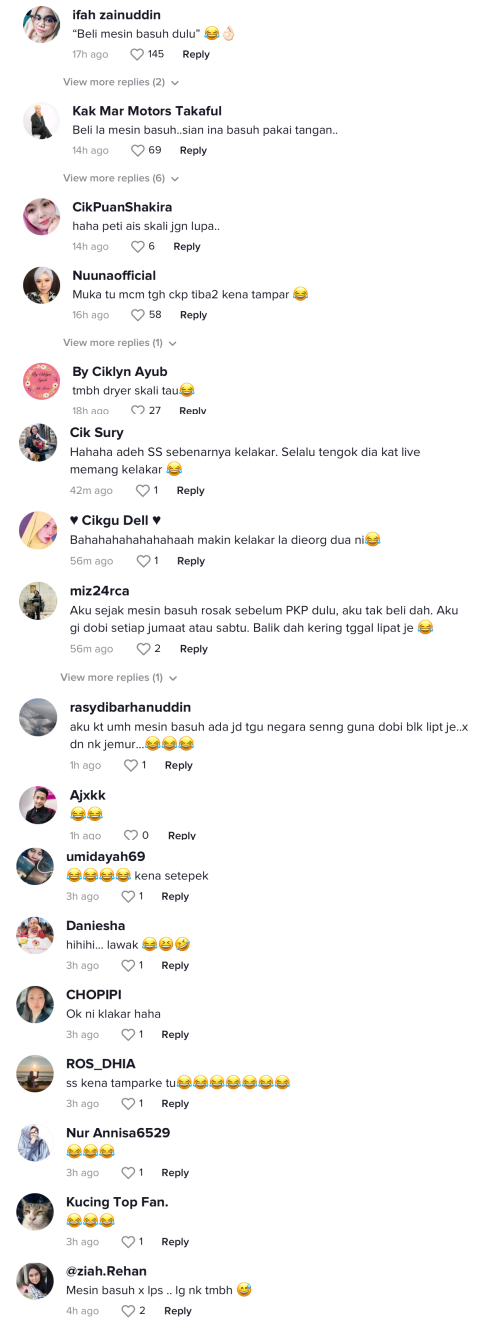This screenshot has width=500, height=1324.
Task: Reply to rasydibarhanuddin's comment
Action: 178,765
